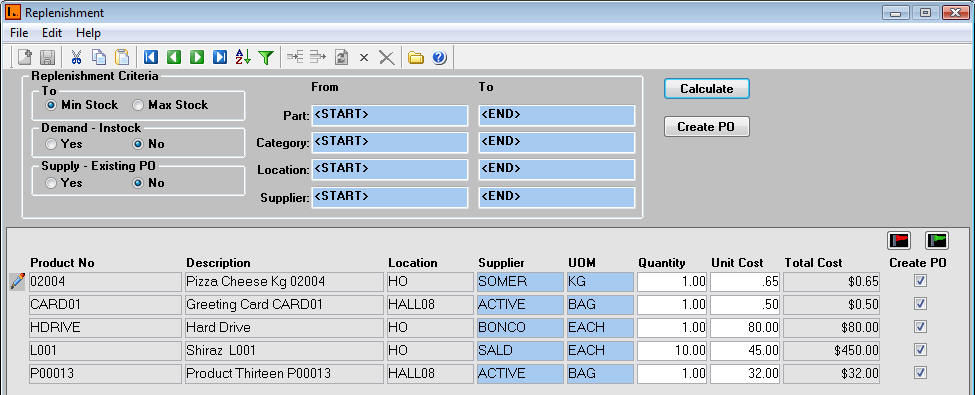Go to previous record green arrow

tap(173, 57)
